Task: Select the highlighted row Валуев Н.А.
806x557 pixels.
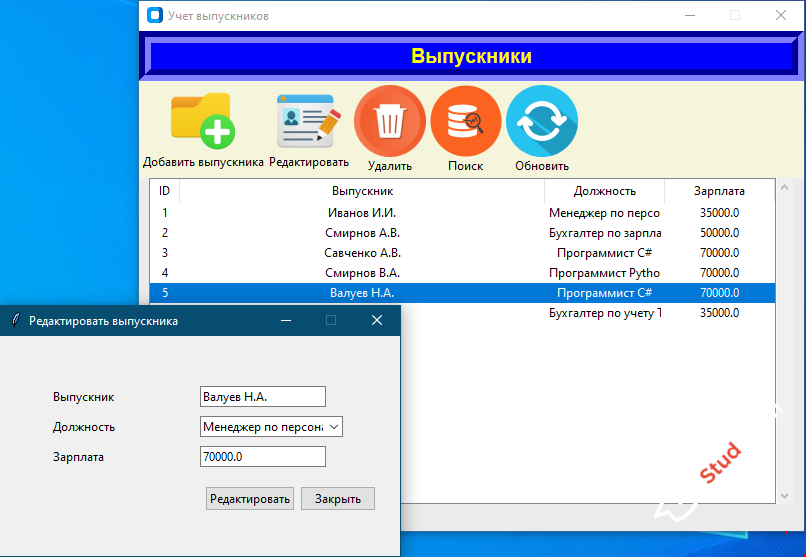Action: point(462,293)
